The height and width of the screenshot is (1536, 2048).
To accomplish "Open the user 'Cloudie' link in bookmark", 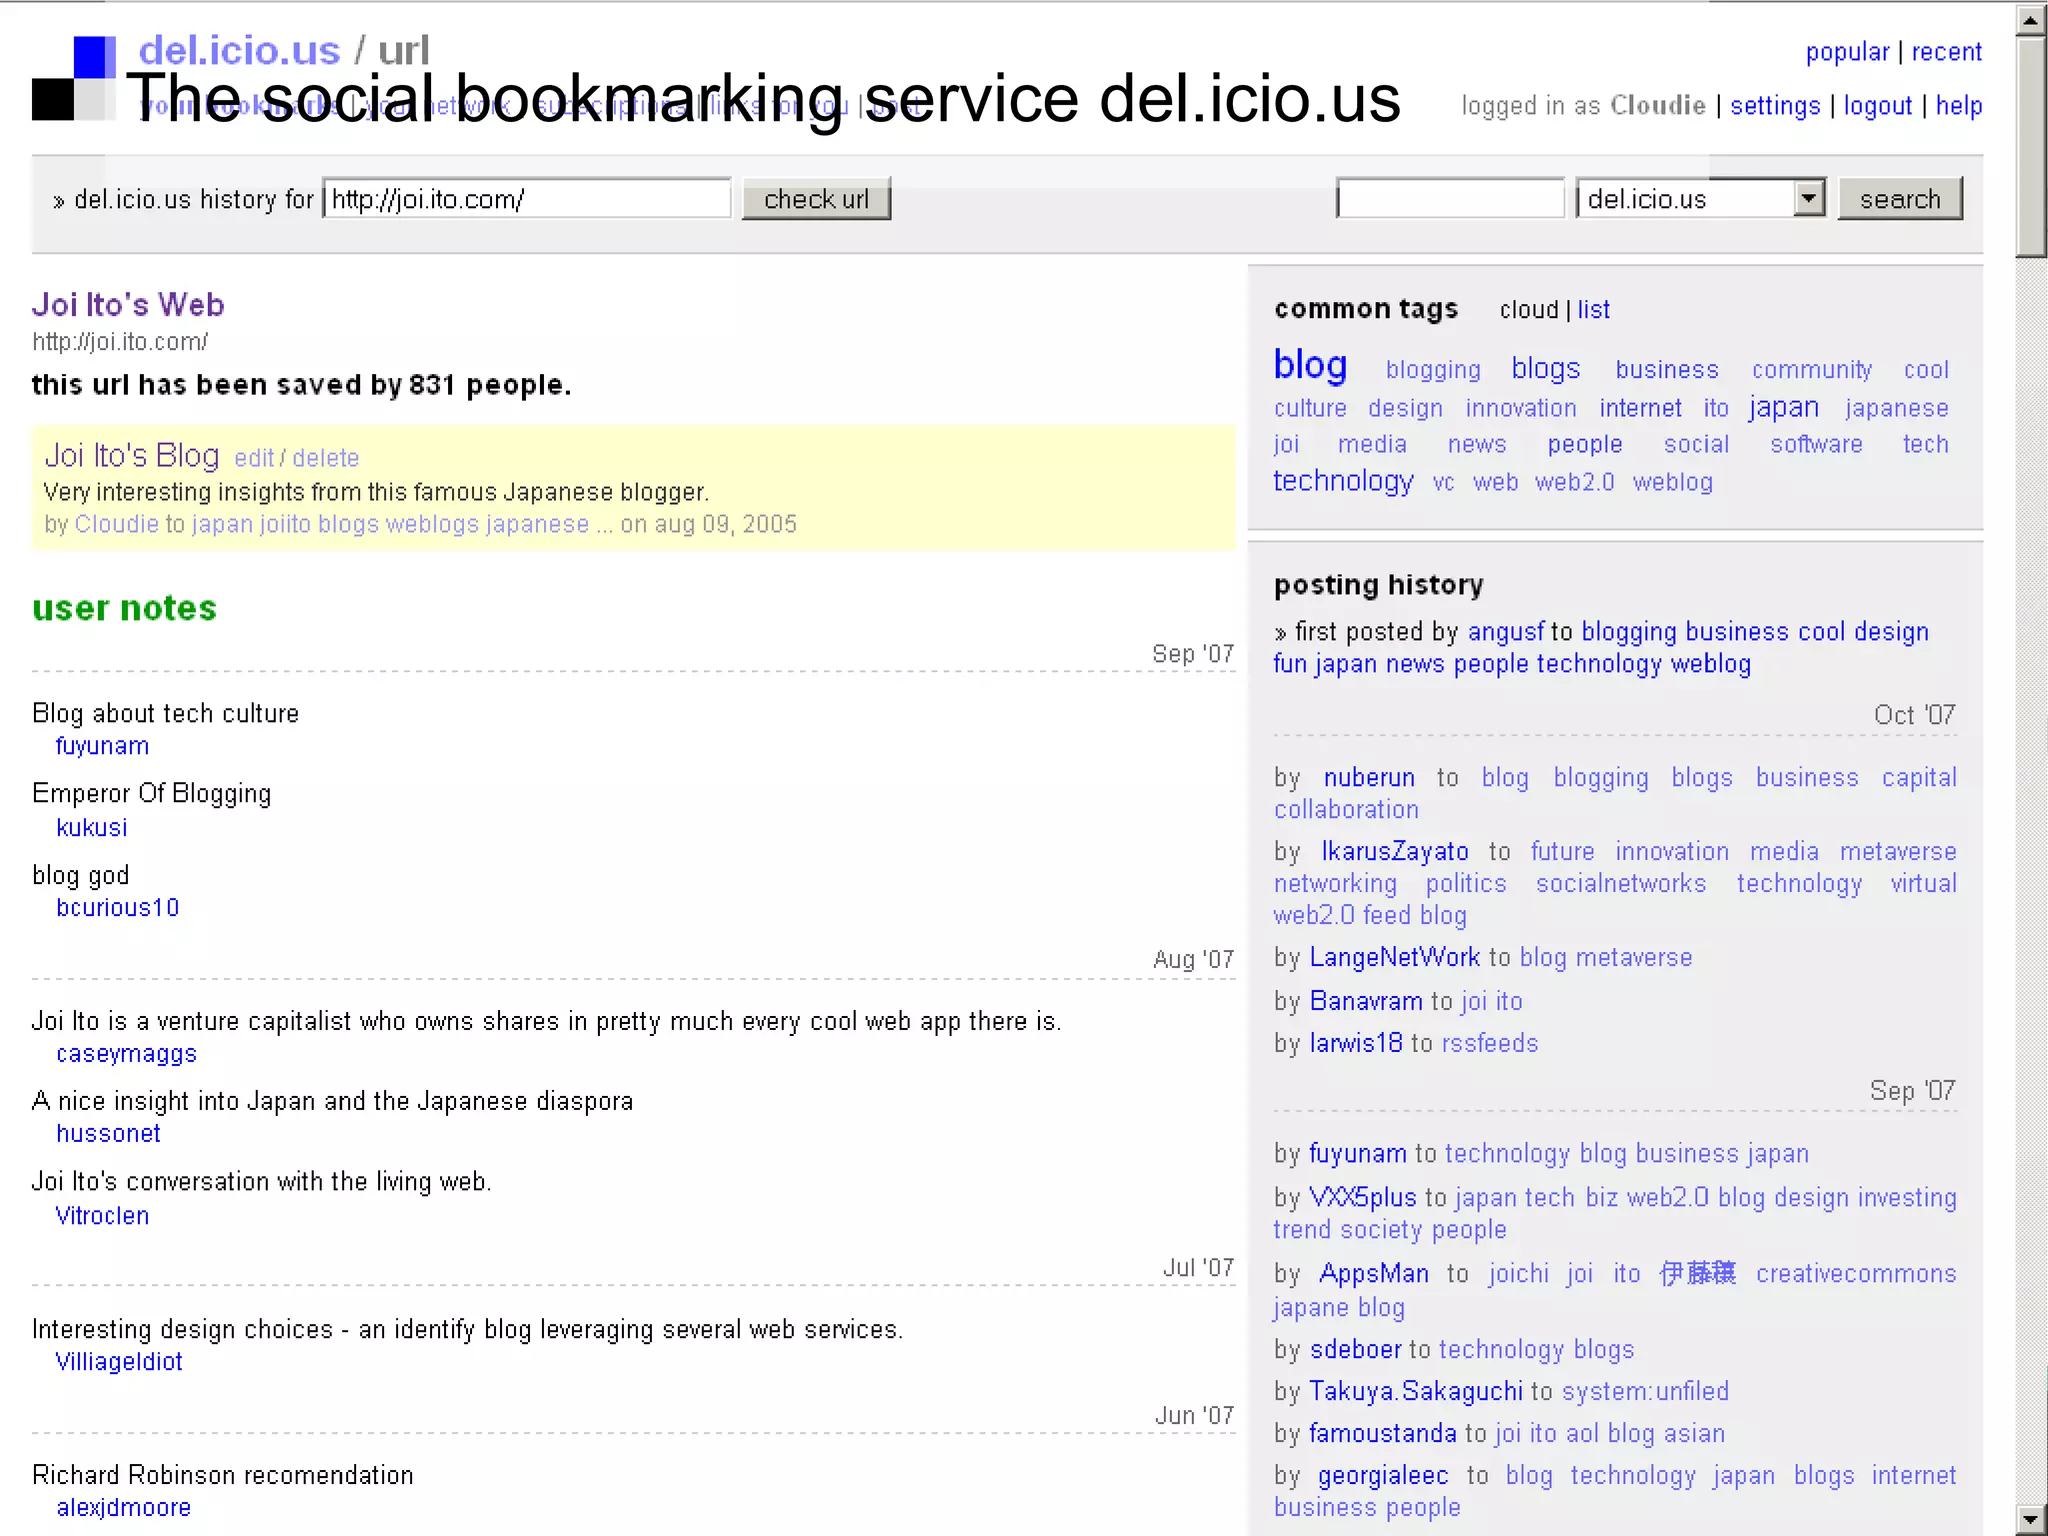I will click(116, 524).
